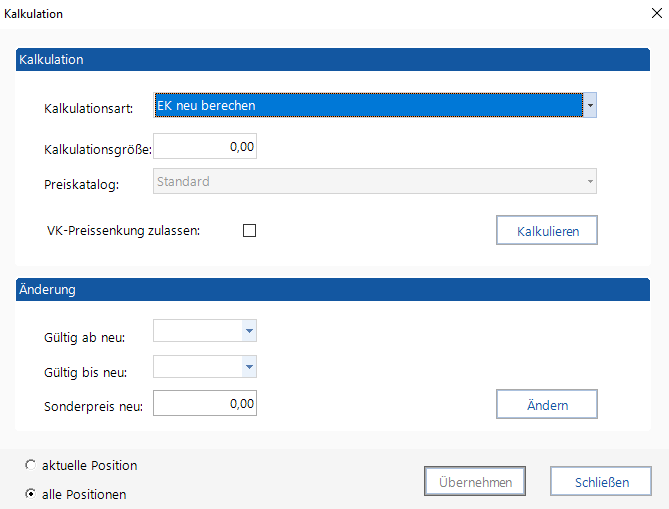Select the 'EK neu berechen' combo box field

[367, 105]
